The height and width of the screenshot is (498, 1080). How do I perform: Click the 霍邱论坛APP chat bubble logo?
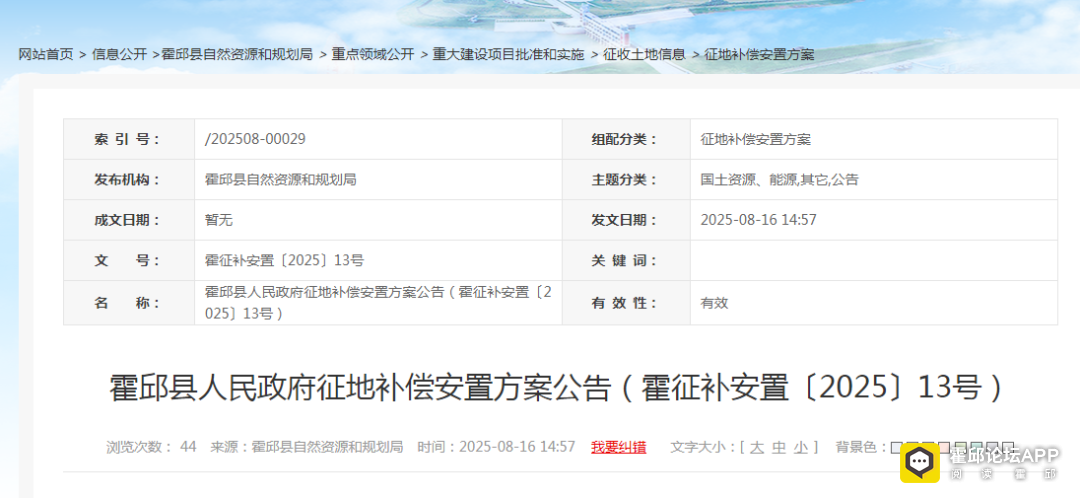[921, 462]
